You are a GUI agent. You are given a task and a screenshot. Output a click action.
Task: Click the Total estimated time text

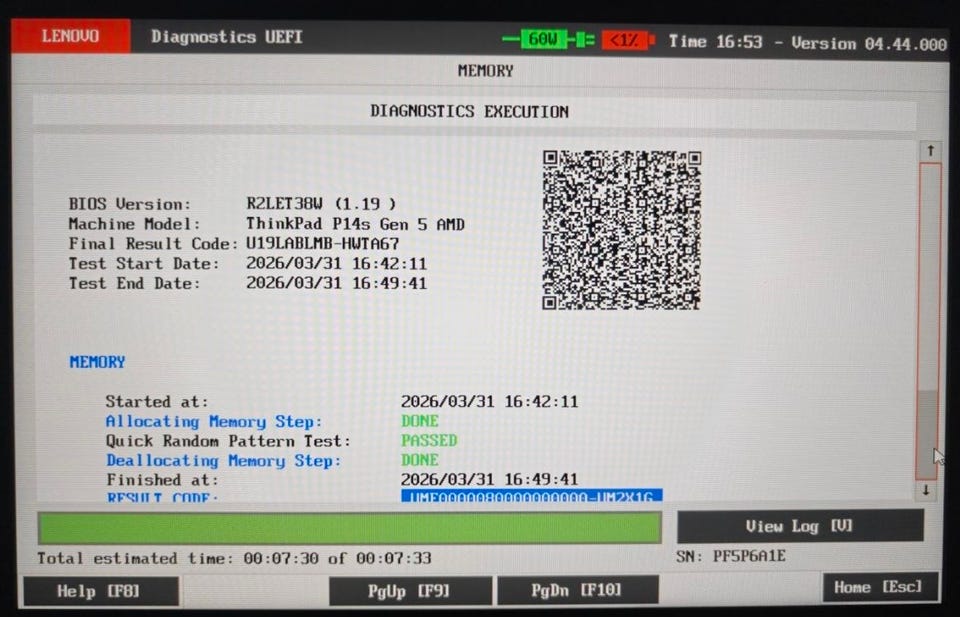pos(234,558)
